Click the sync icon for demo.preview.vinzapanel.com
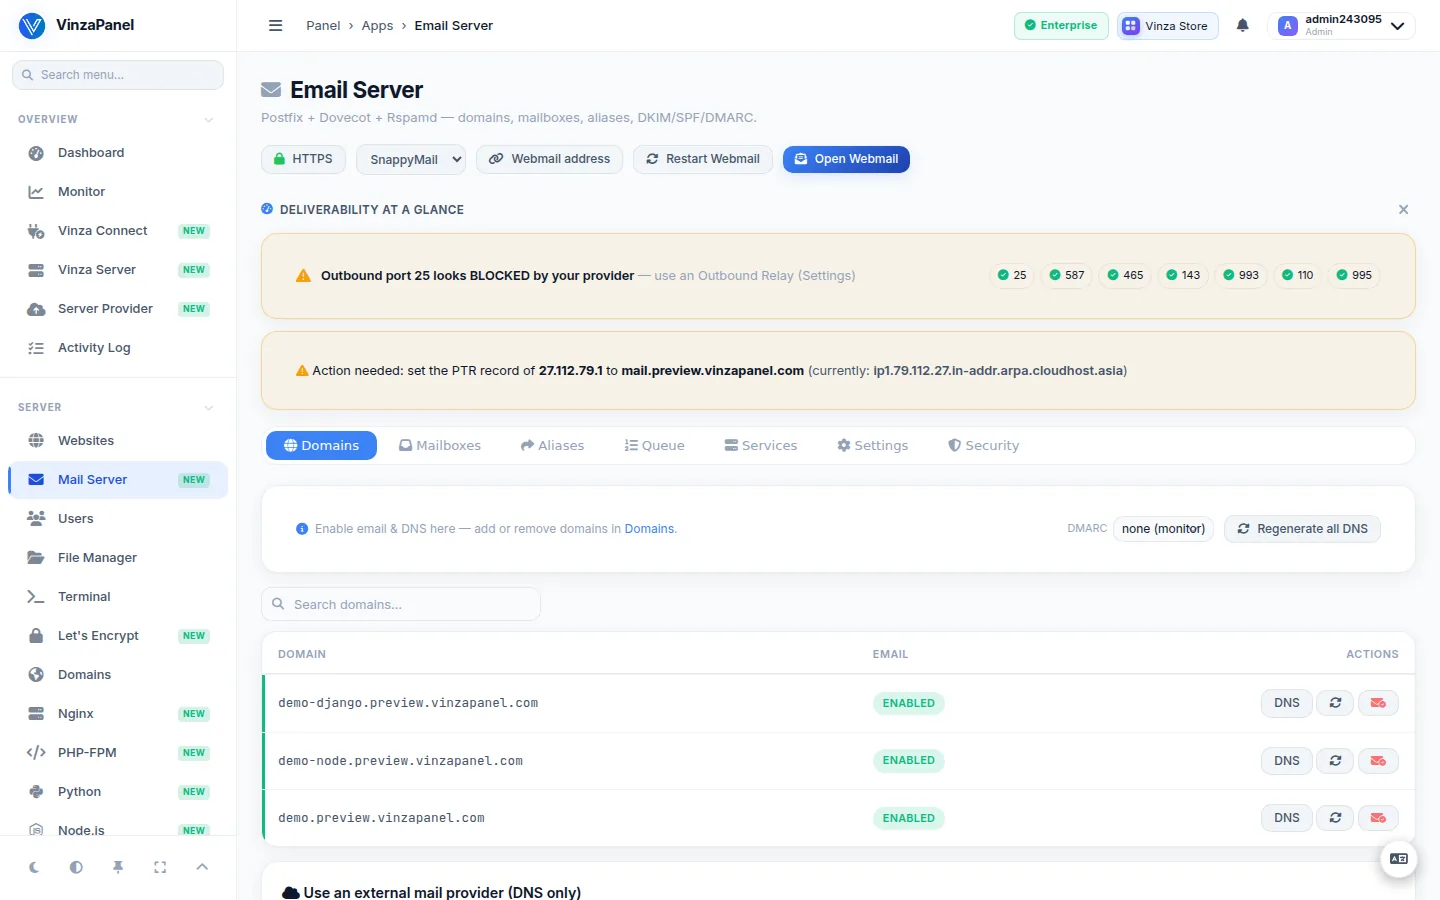 [1335, 818]
